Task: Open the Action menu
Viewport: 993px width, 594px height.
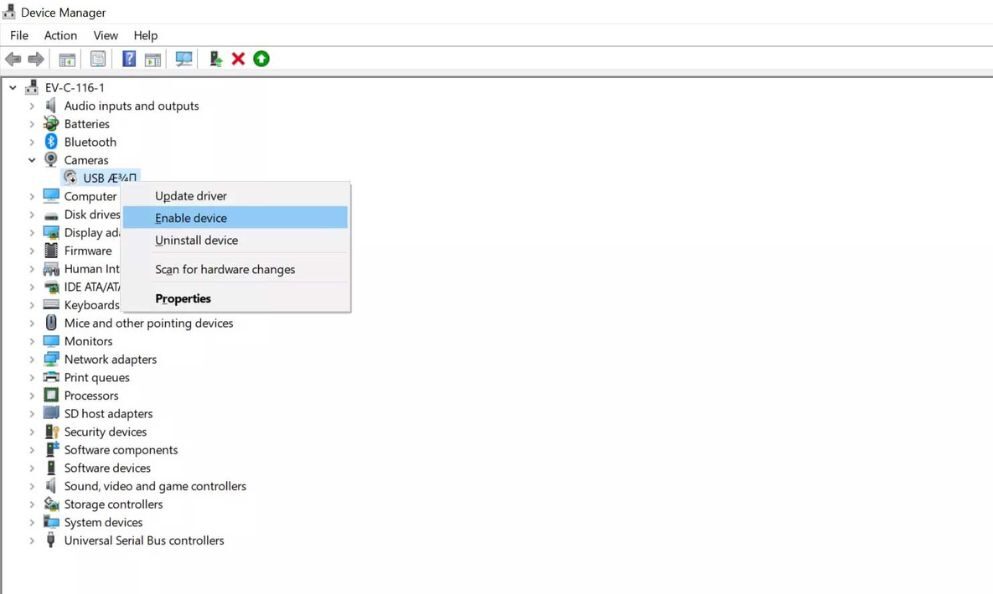Action: click(x=60, y=36)
